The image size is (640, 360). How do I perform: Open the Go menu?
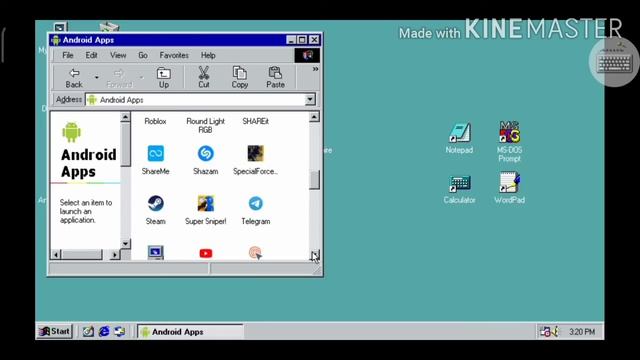pyautogui.click(x=143, y=55)
